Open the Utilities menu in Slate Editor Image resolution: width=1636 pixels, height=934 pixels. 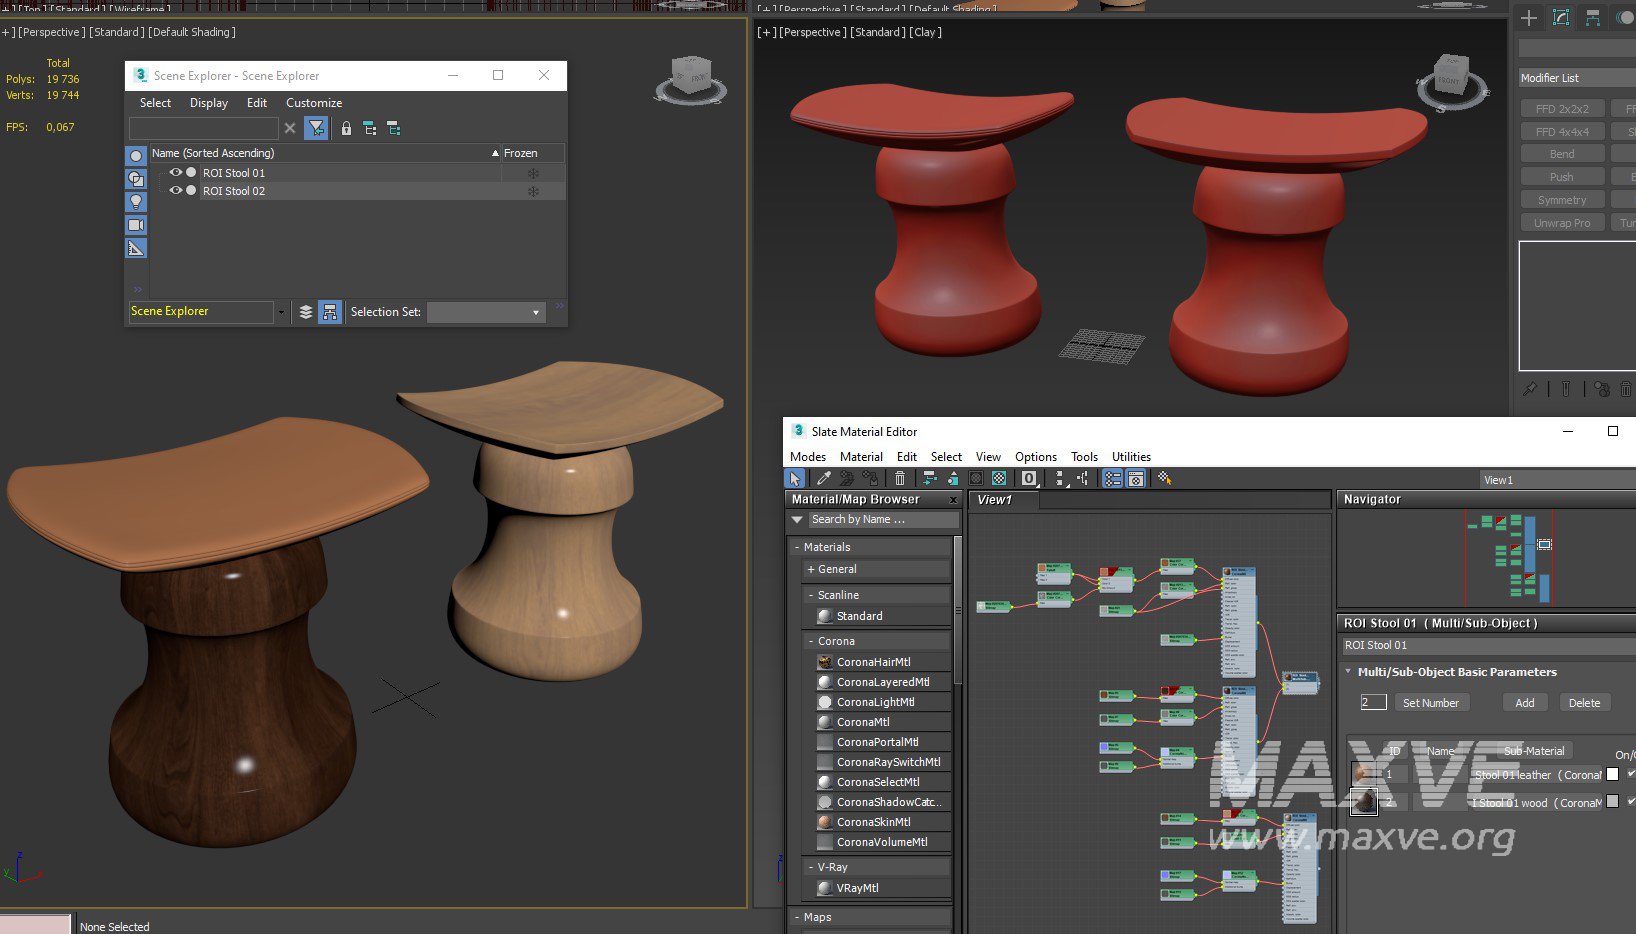1131,457
